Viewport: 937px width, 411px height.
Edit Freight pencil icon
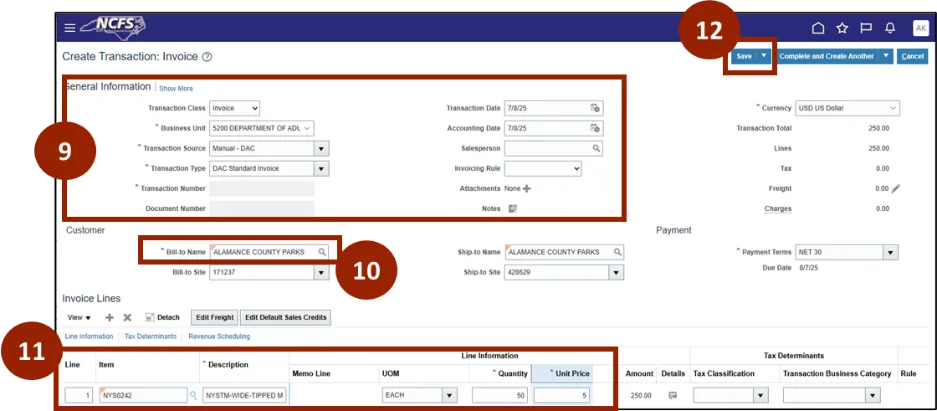895,188
